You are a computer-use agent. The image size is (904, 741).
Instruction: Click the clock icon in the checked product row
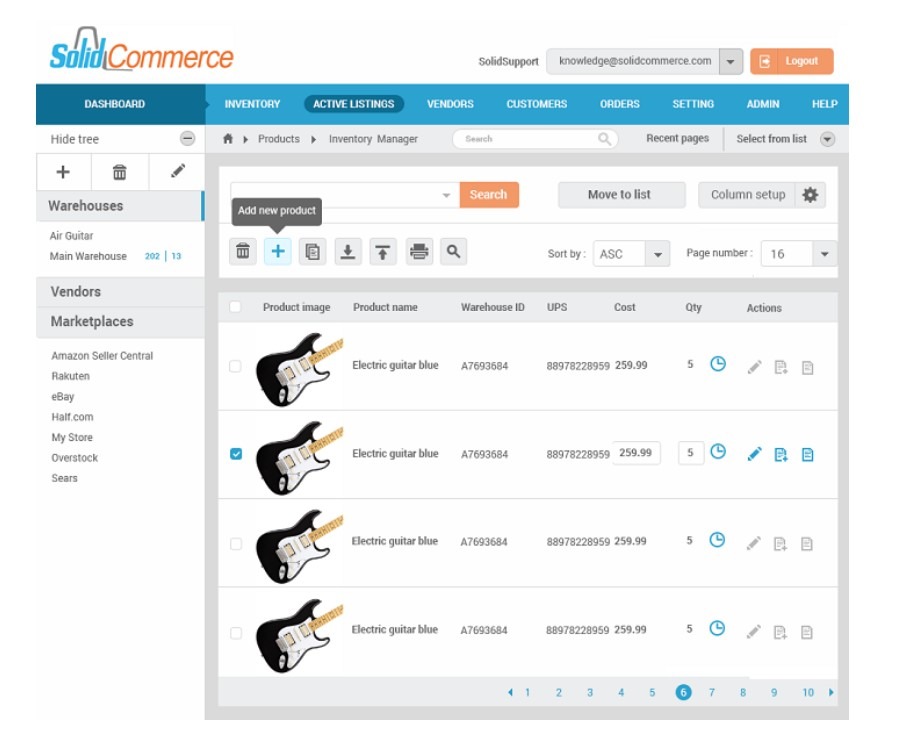(718, 452)
